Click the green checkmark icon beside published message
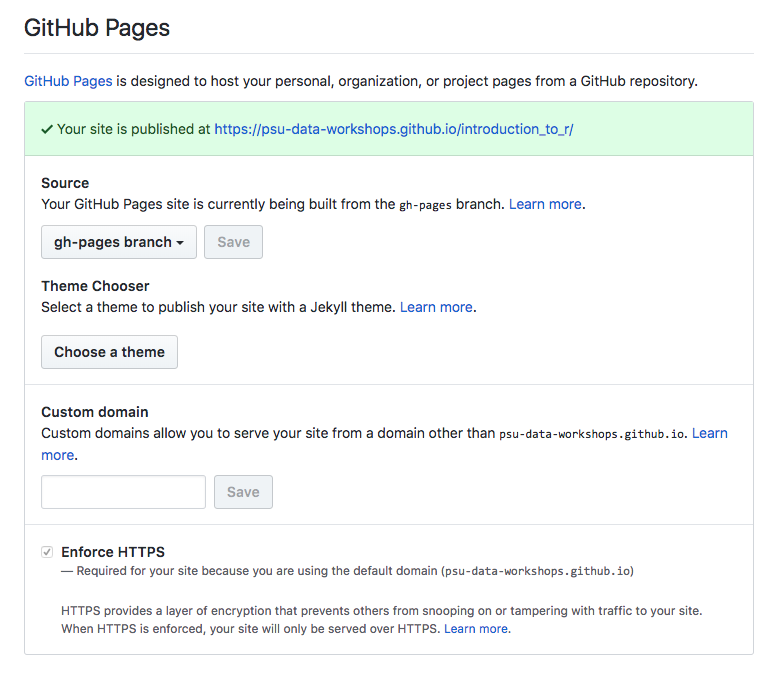772x683 pixels. point(47,130)
